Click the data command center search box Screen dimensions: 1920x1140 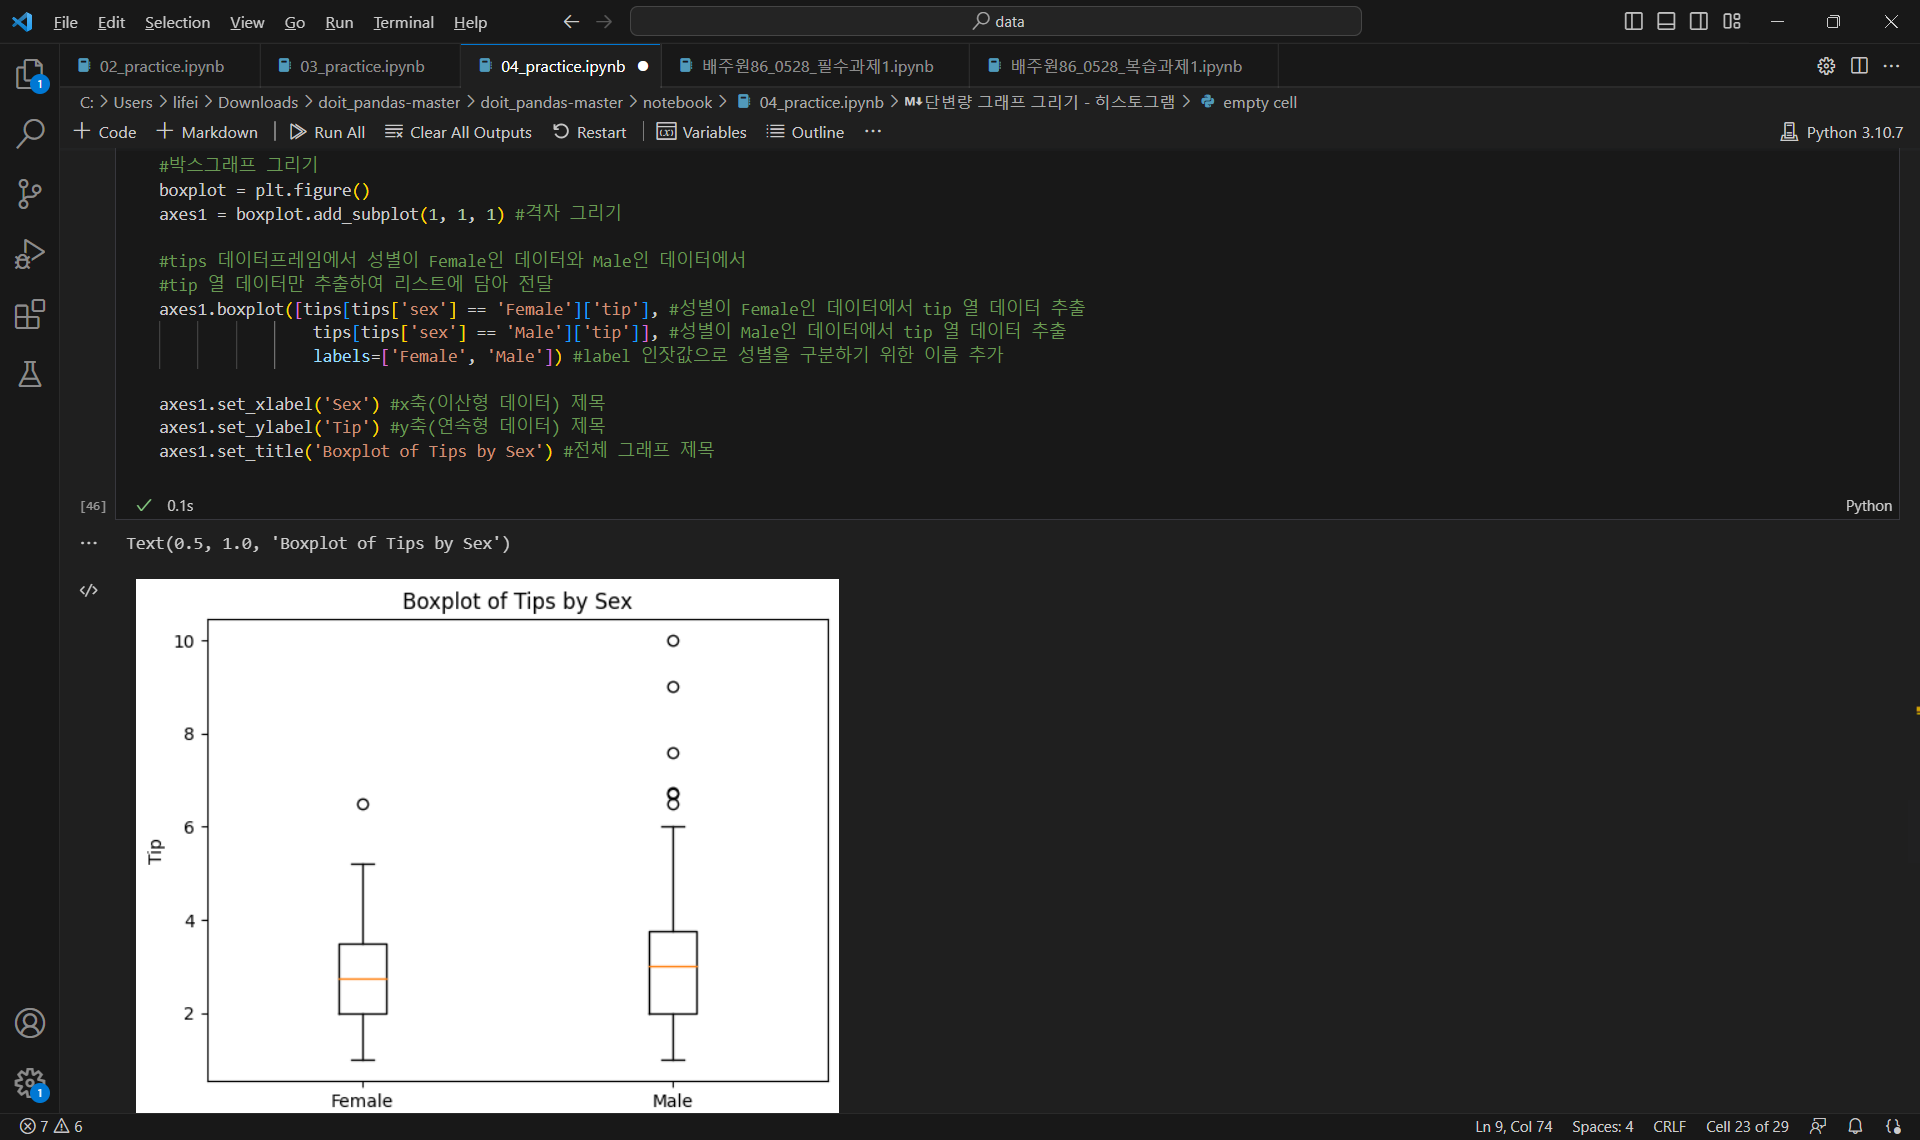(996, 21)
